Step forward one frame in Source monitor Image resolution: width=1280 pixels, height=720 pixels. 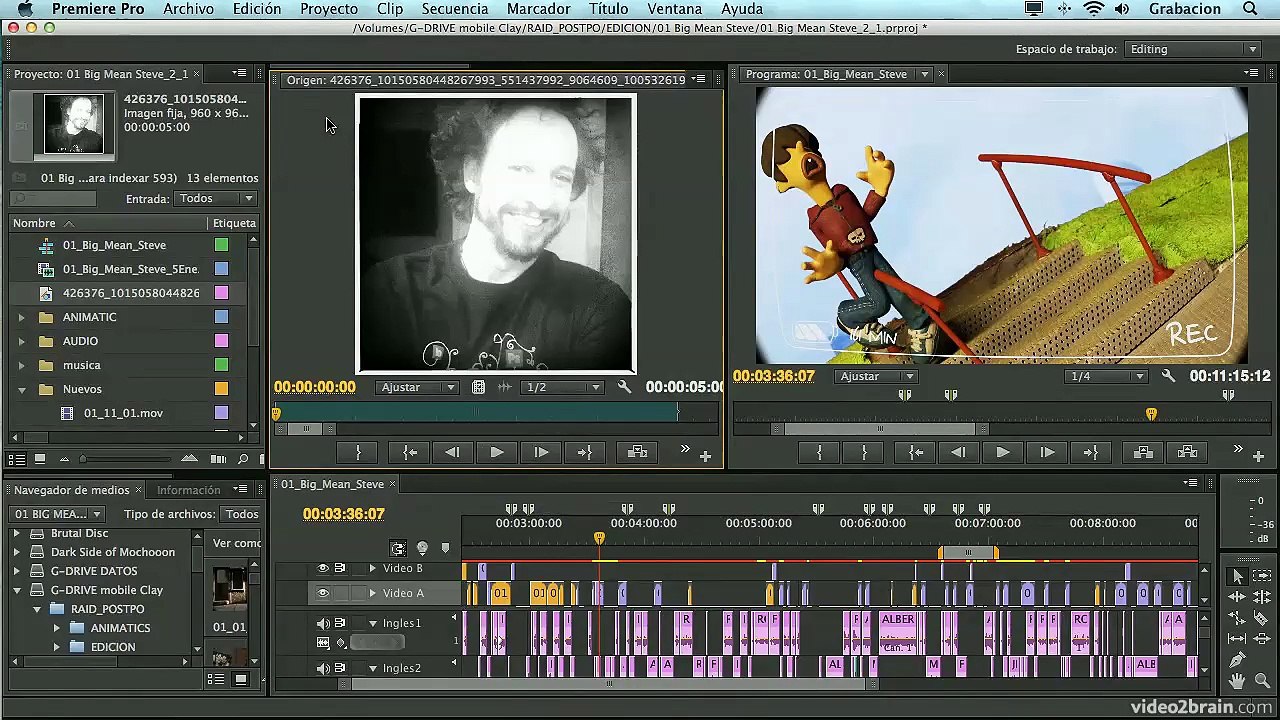tap(541, 453)
